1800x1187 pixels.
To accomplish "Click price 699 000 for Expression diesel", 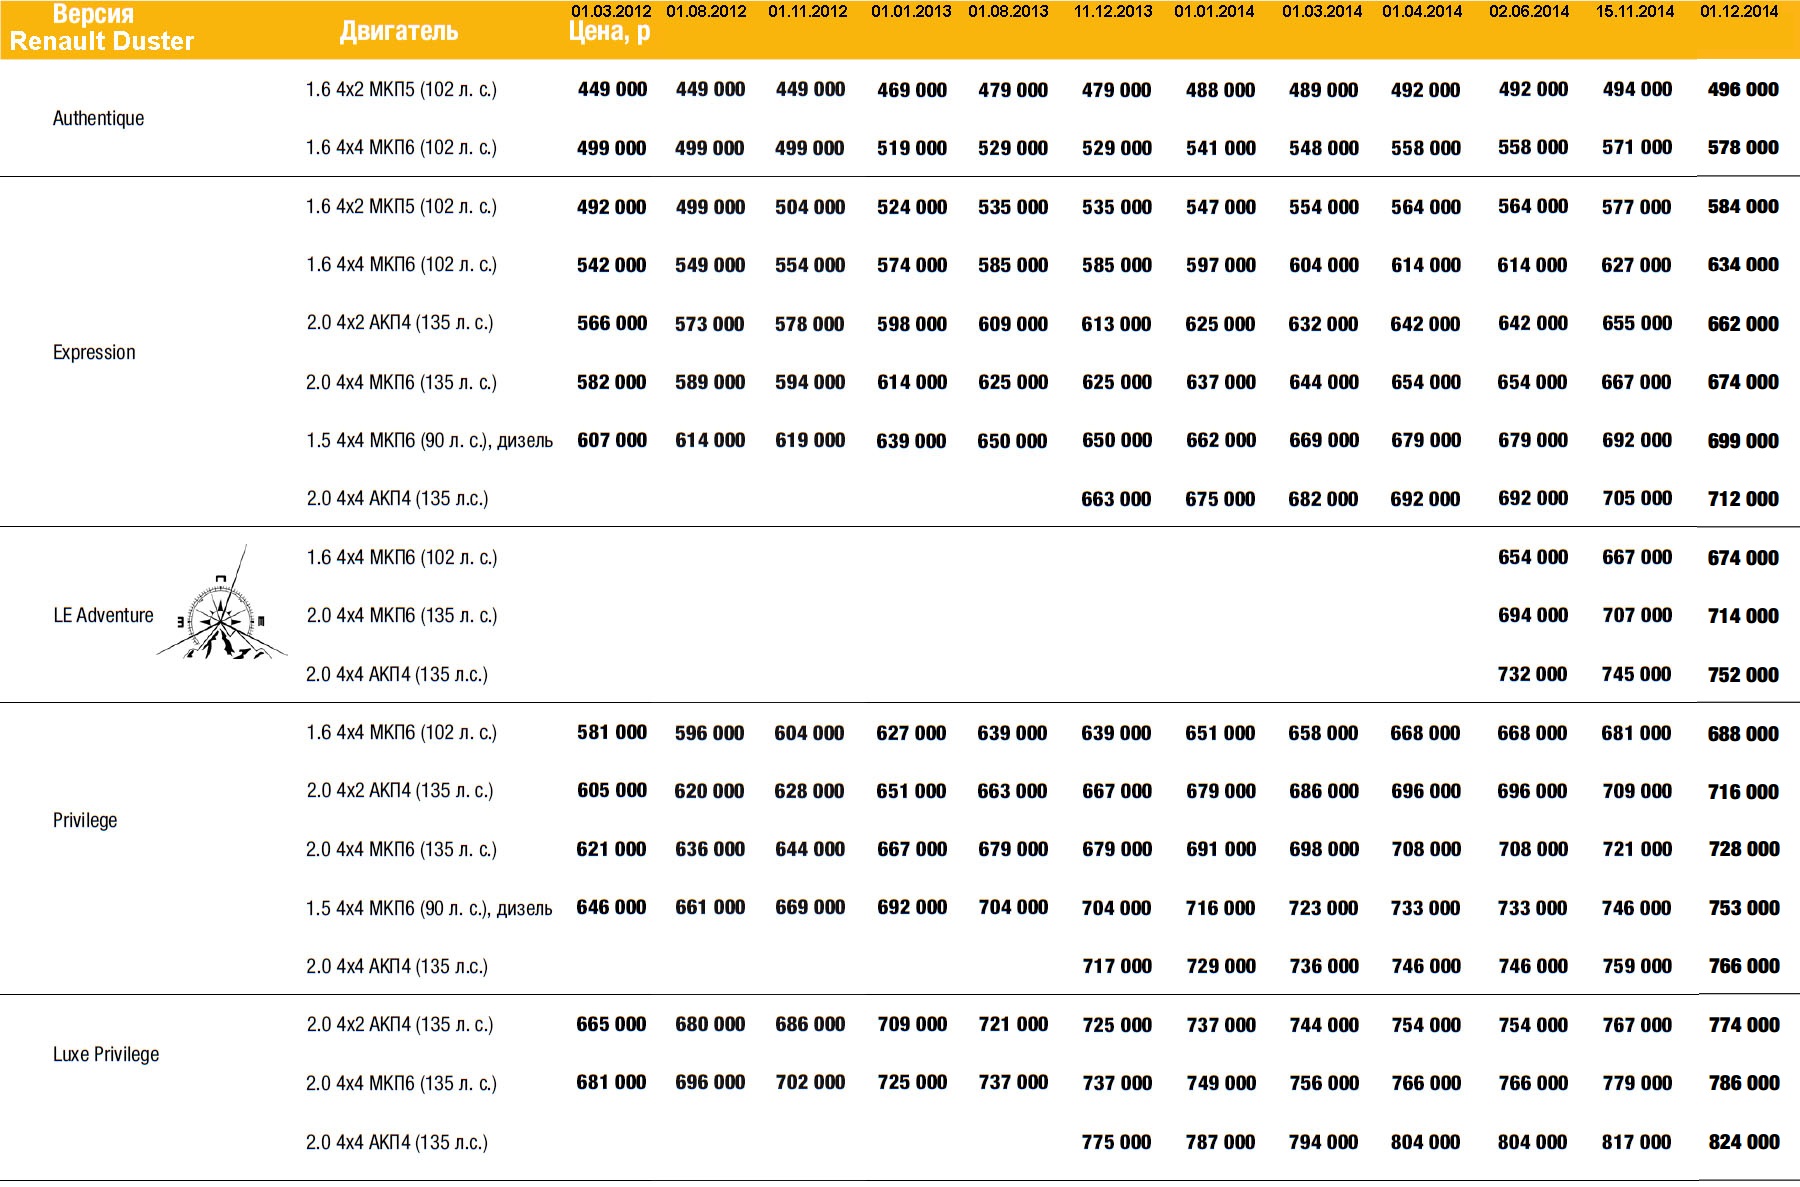I will (1743, 441).
